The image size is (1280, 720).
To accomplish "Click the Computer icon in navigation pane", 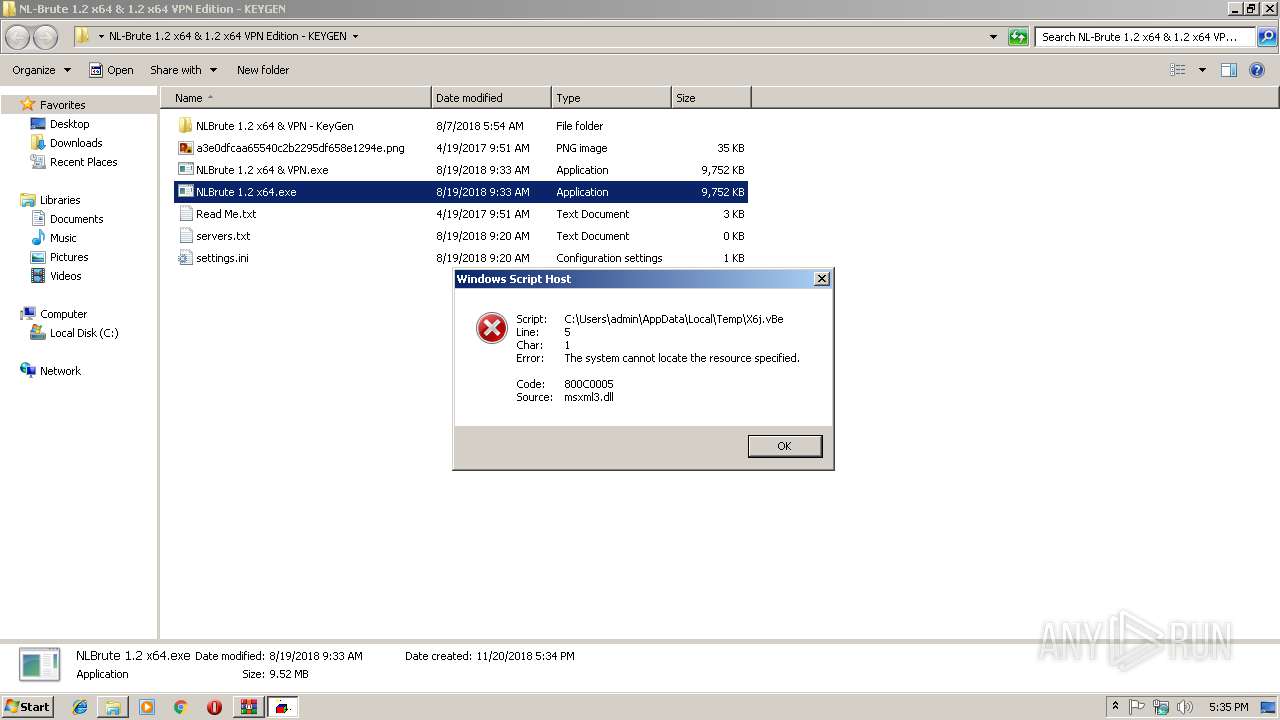I will coord(28,314).
